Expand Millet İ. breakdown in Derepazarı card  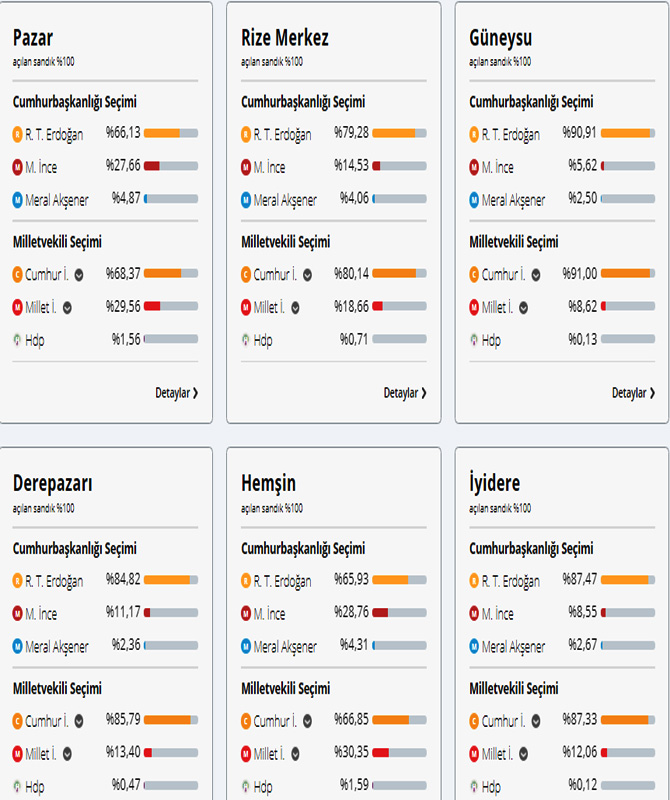70,753
